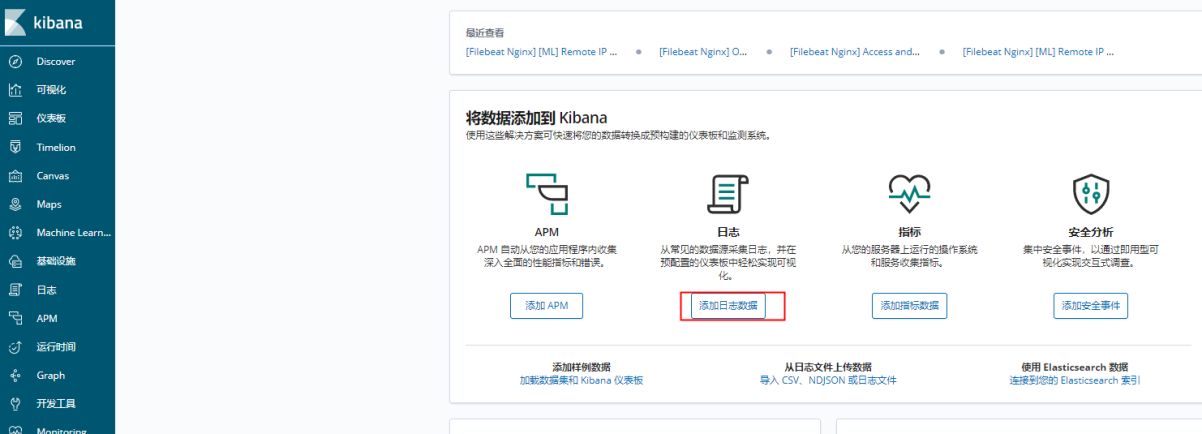Click the 最近查看 label
The image size is (1202, 434).
pyautogui.click(x=485, y=33)
